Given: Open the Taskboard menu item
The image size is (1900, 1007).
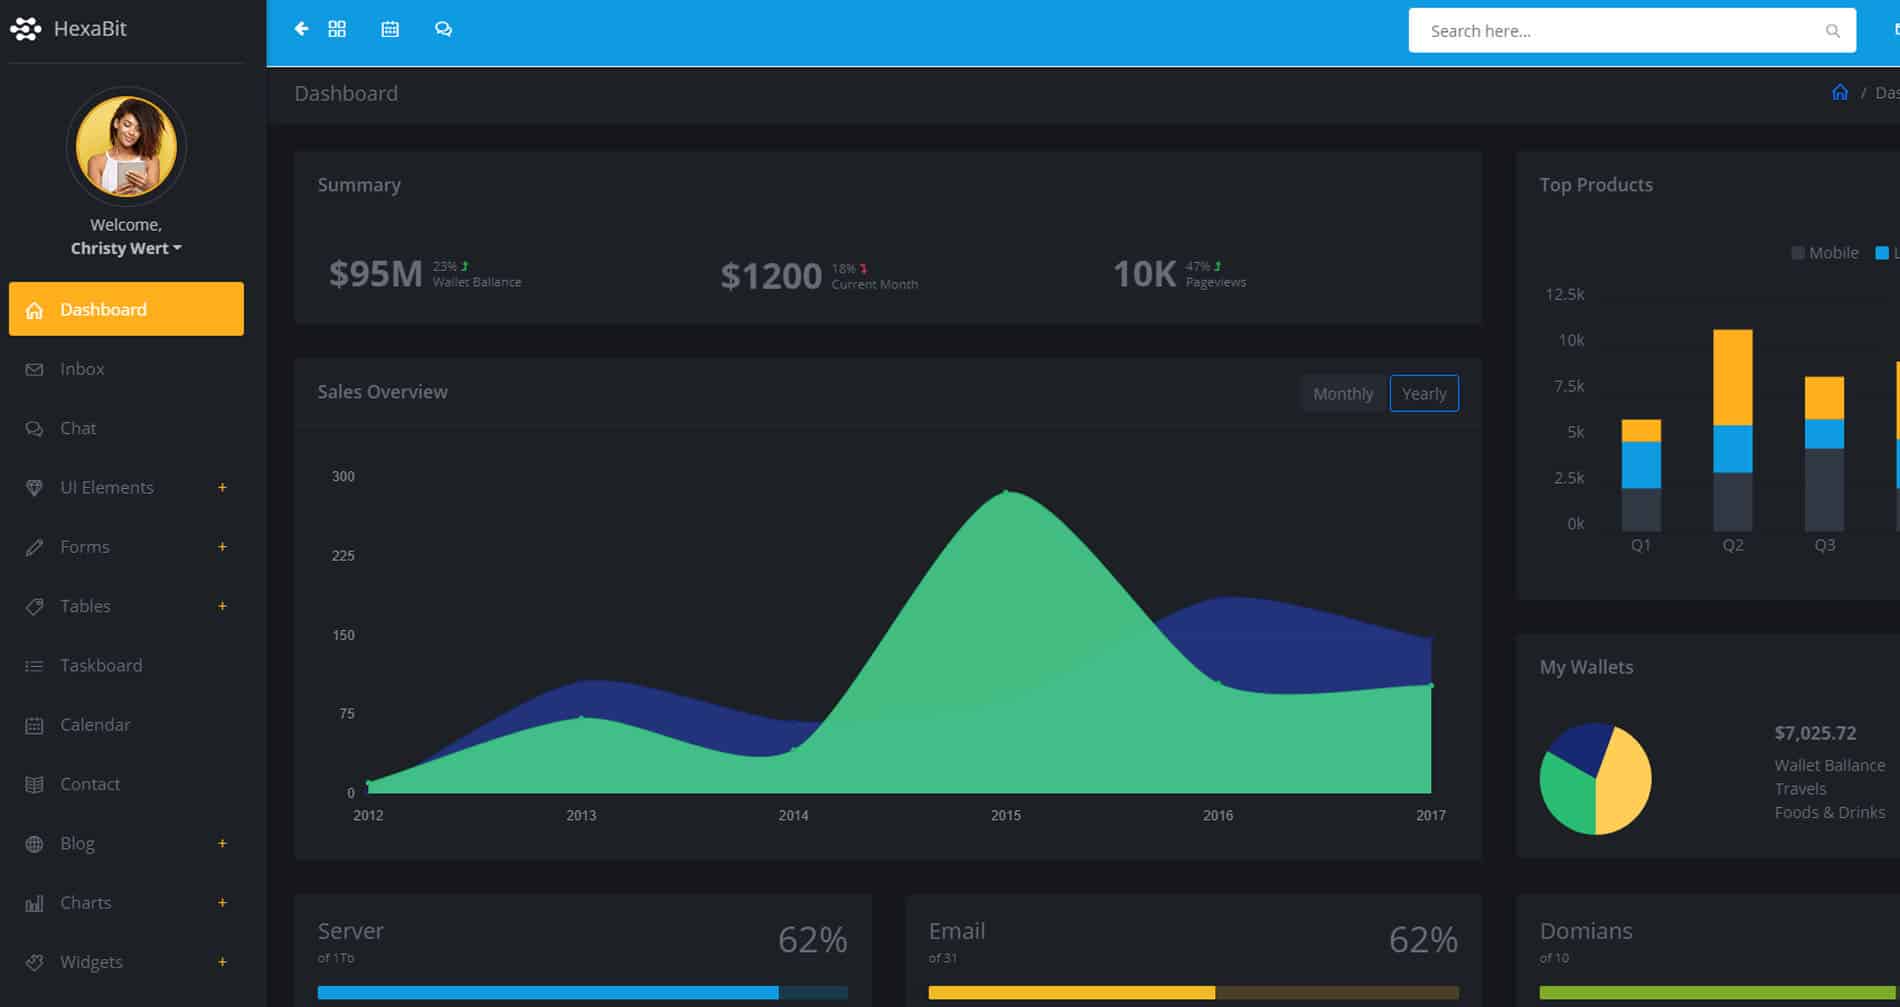Looking at the screenshot, I should click(x=126, y=666).
